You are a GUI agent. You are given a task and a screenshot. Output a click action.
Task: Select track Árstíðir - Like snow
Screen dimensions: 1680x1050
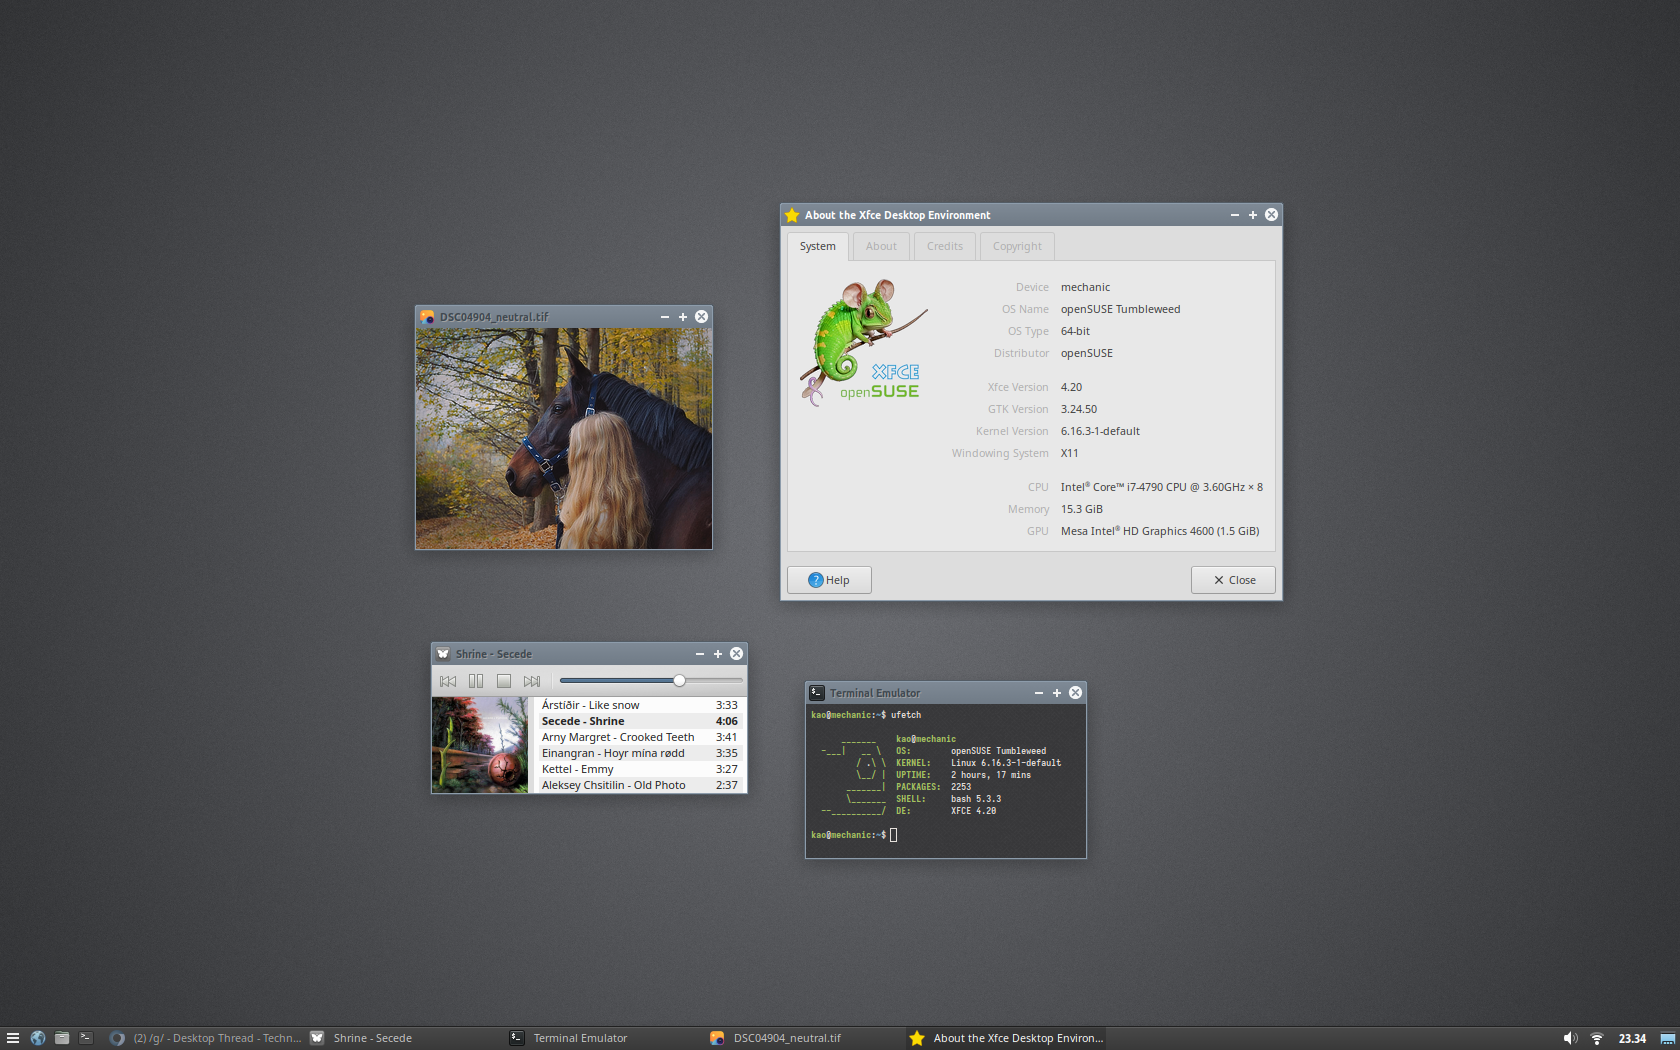(x=640, y=705)
